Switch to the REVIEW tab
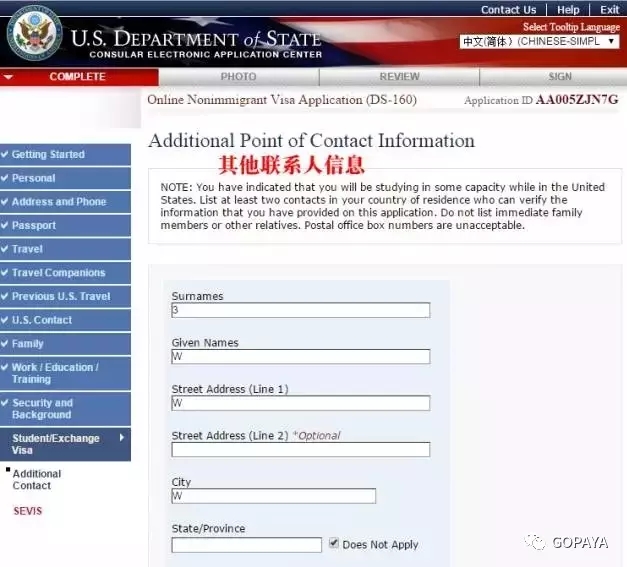The height and width of the screenshot is (567, 627). coord(399,77)
